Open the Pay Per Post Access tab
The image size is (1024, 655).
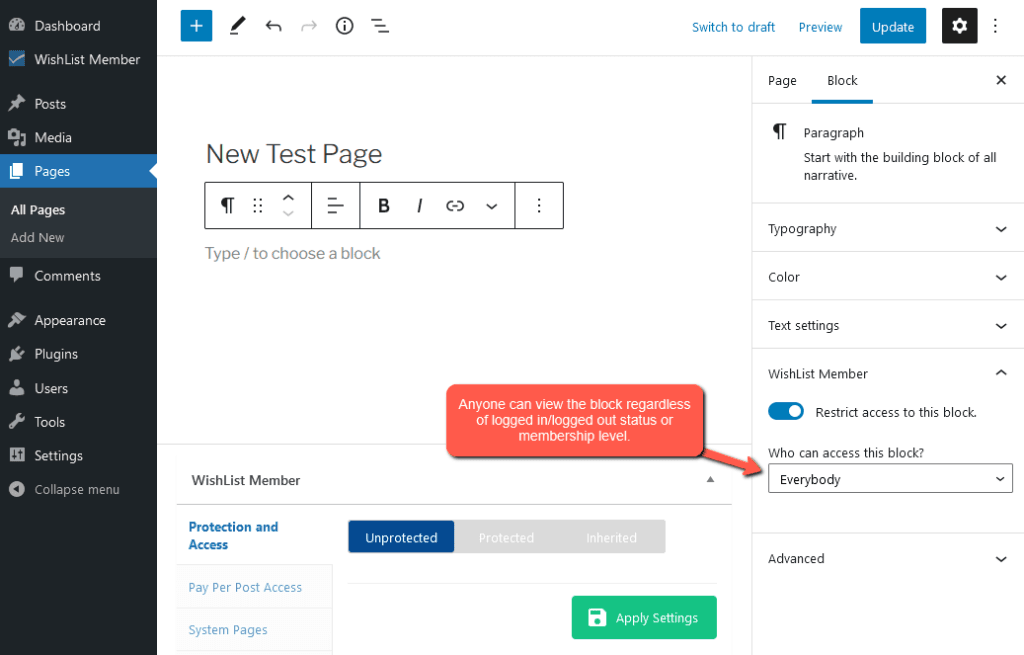point(253,586)
